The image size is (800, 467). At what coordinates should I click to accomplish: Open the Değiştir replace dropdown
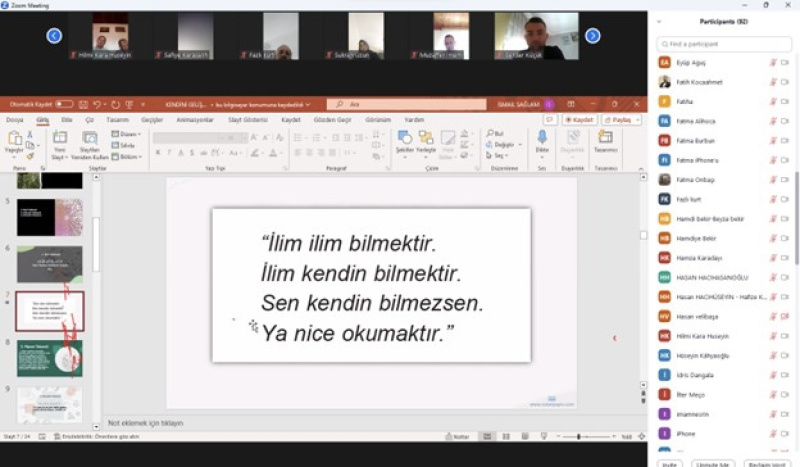504,144
